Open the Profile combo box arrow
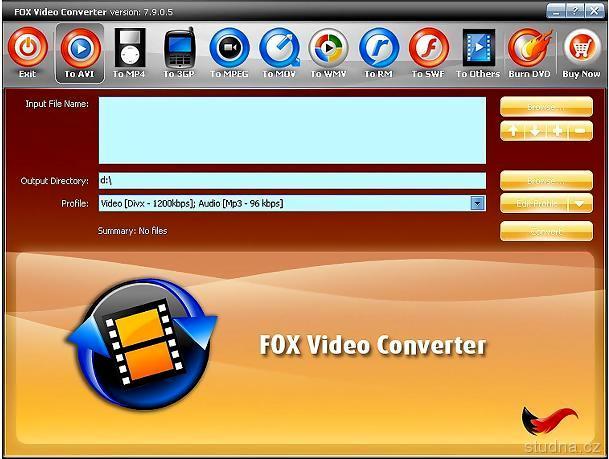The width and height of the screenshot is (609, 459). pyautogui.click(x=477, y=203)
